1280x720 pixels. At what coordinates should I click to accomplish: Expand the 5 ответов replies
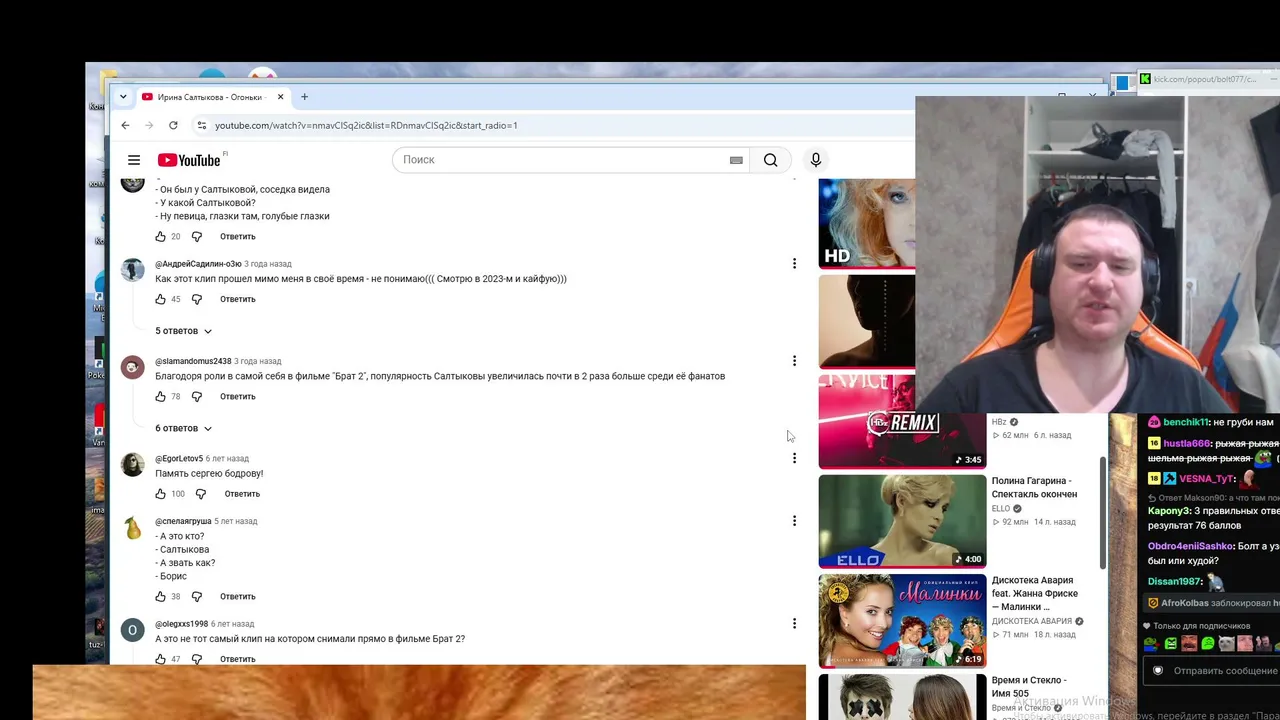pos(183,331)
